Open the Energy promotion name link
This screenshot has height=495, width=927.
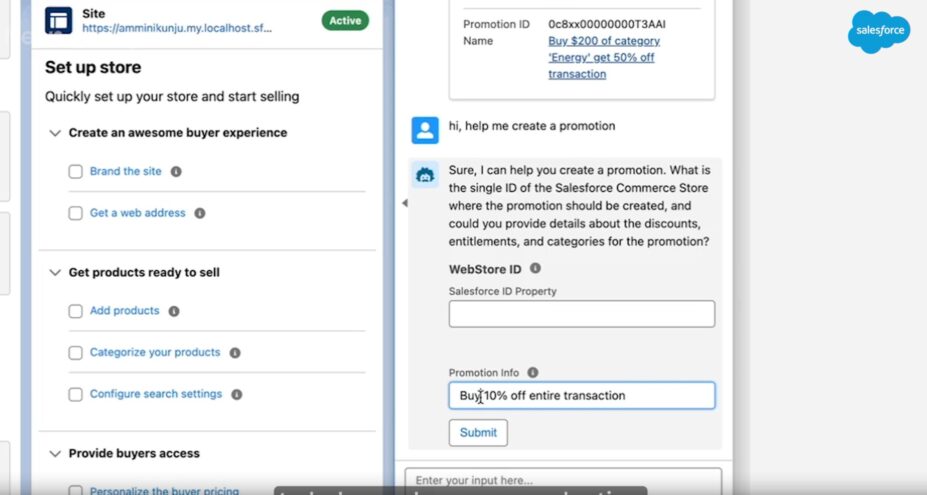pyautogui.click(x=603, y=57)
